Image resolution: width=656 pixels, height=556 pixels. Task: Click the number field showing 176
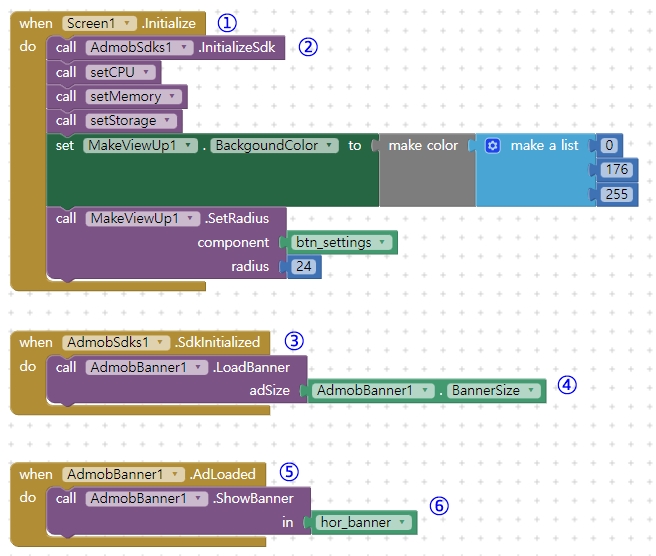pyautogui.click(x=617, y=169)
